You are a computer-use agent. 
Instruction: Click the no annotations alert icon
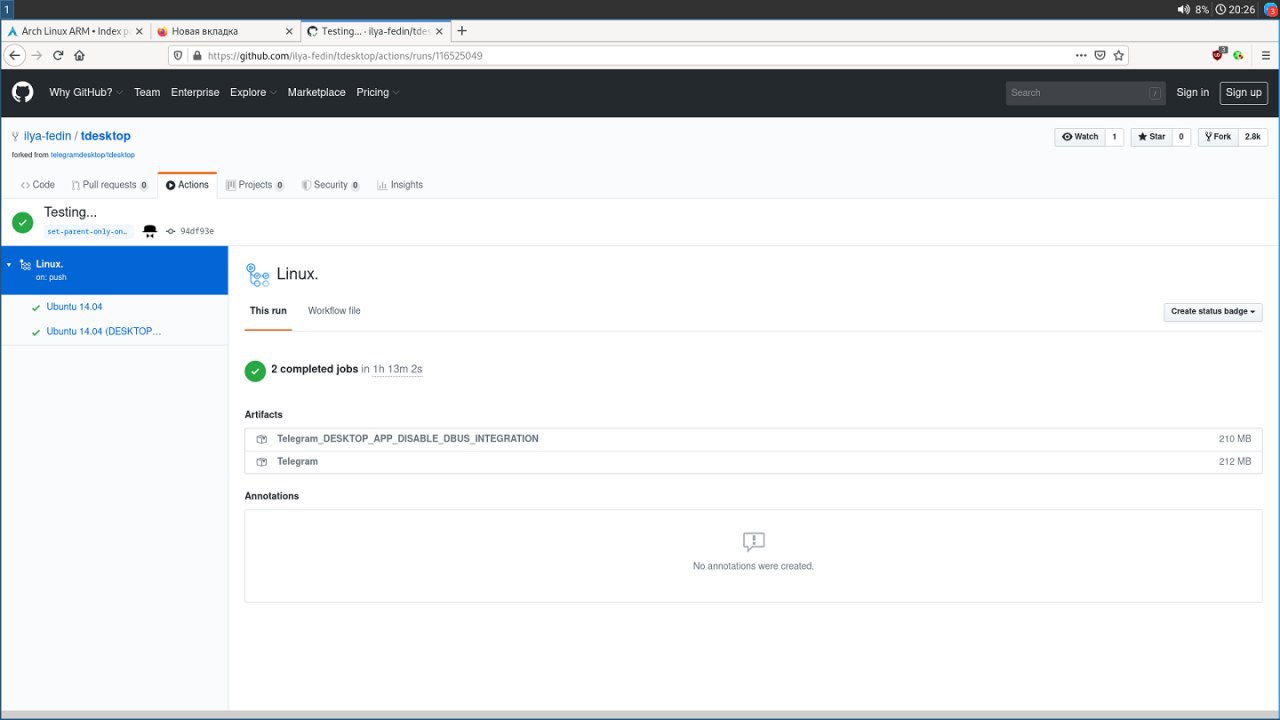754,542
